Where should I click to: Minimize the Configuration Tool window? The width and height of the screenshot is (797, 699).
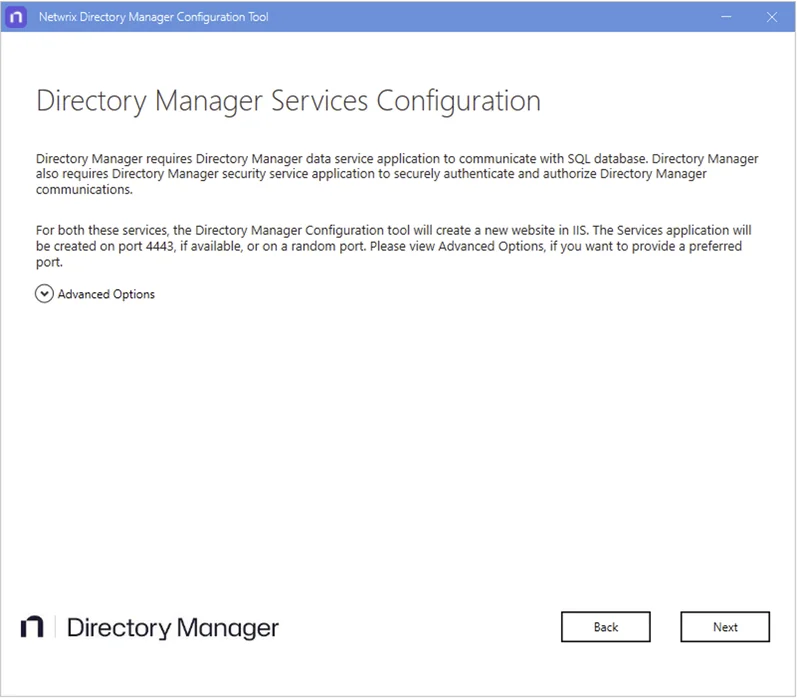pos(726,17)
